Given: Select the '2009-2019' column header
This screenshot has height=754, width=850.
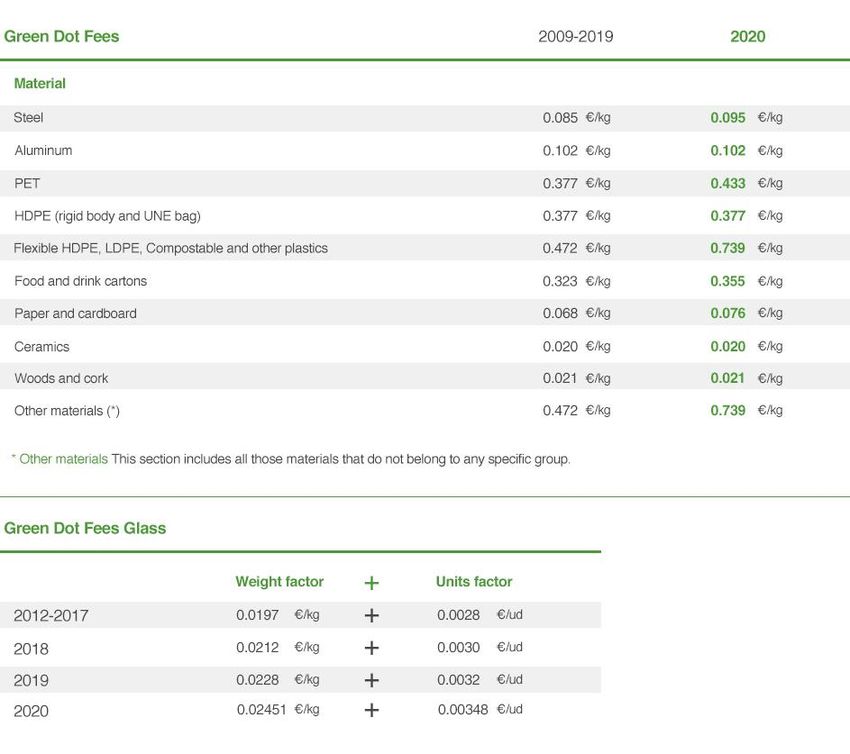Looking at the screenshot, I should [x=576, y=36].
